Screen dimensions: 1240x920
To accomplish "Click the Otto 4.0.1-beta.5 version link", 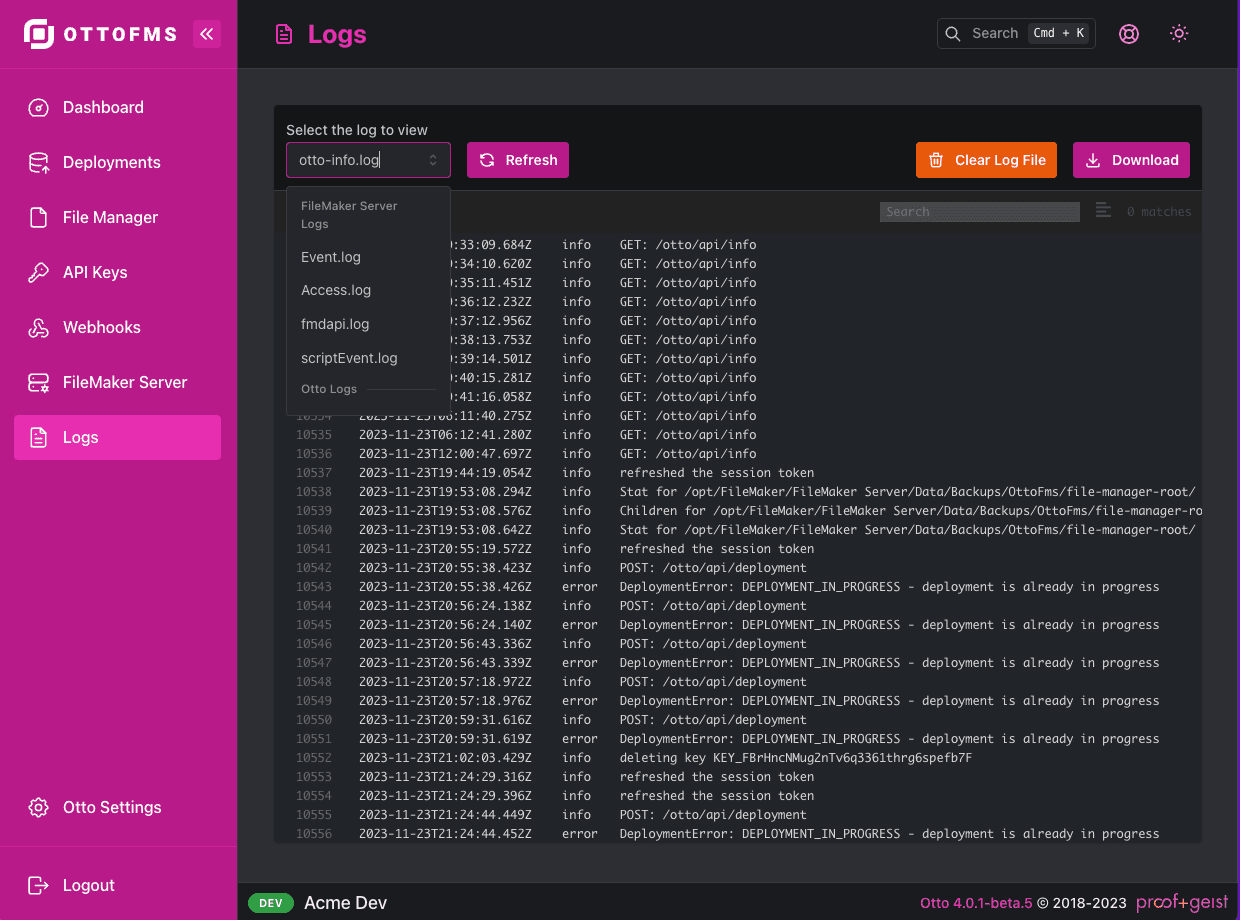I will [x=976, y=902].
